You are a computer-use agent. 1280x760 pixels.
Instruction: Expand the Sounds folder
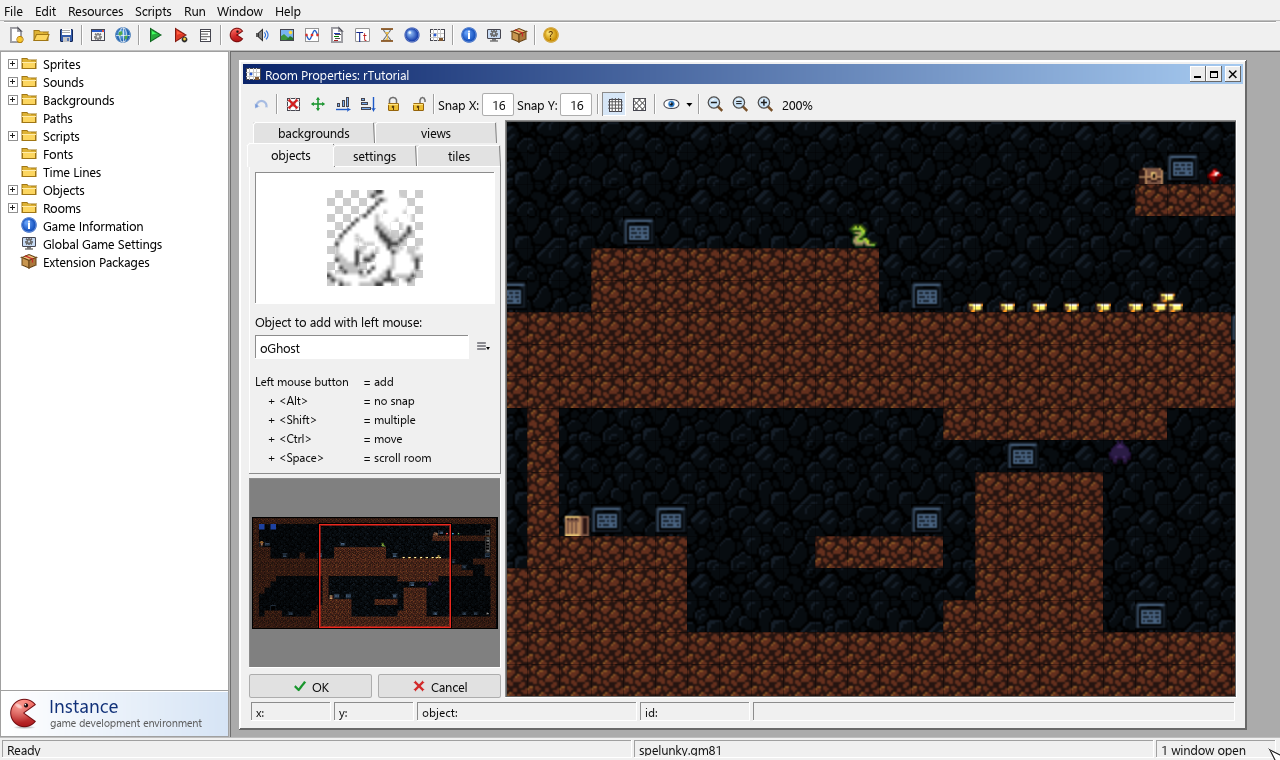point(13,82)
